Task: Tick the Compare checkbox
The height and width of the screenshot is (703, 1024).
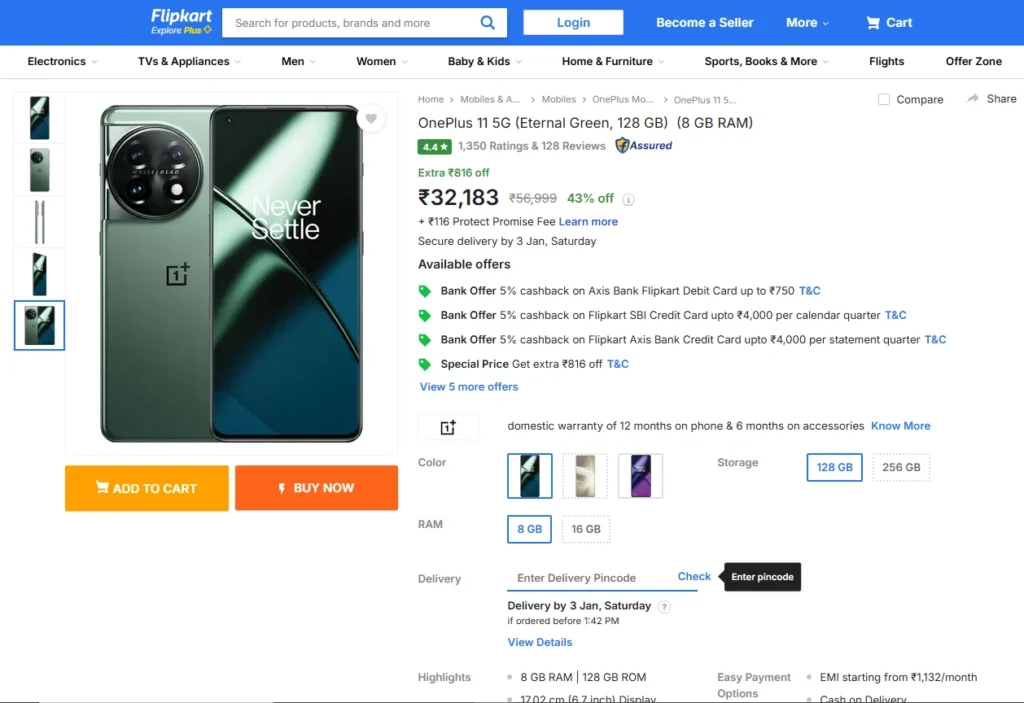Action: (884, 99)
